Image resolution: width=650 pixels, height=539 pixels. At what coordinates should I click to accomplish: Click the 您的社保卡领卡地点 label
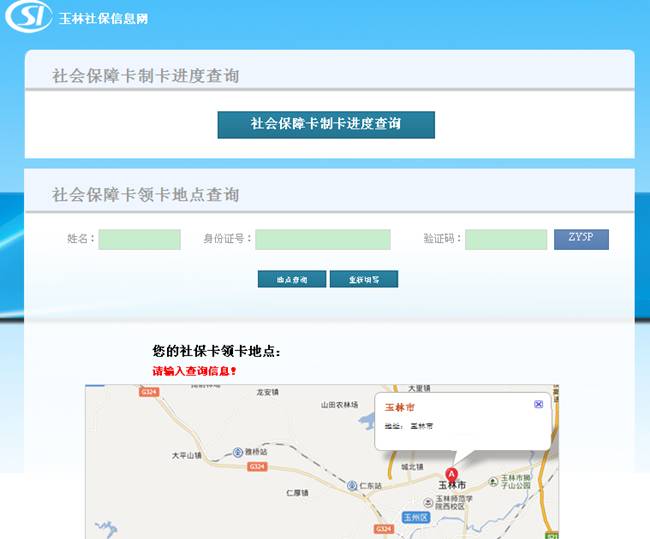(216, 351)
